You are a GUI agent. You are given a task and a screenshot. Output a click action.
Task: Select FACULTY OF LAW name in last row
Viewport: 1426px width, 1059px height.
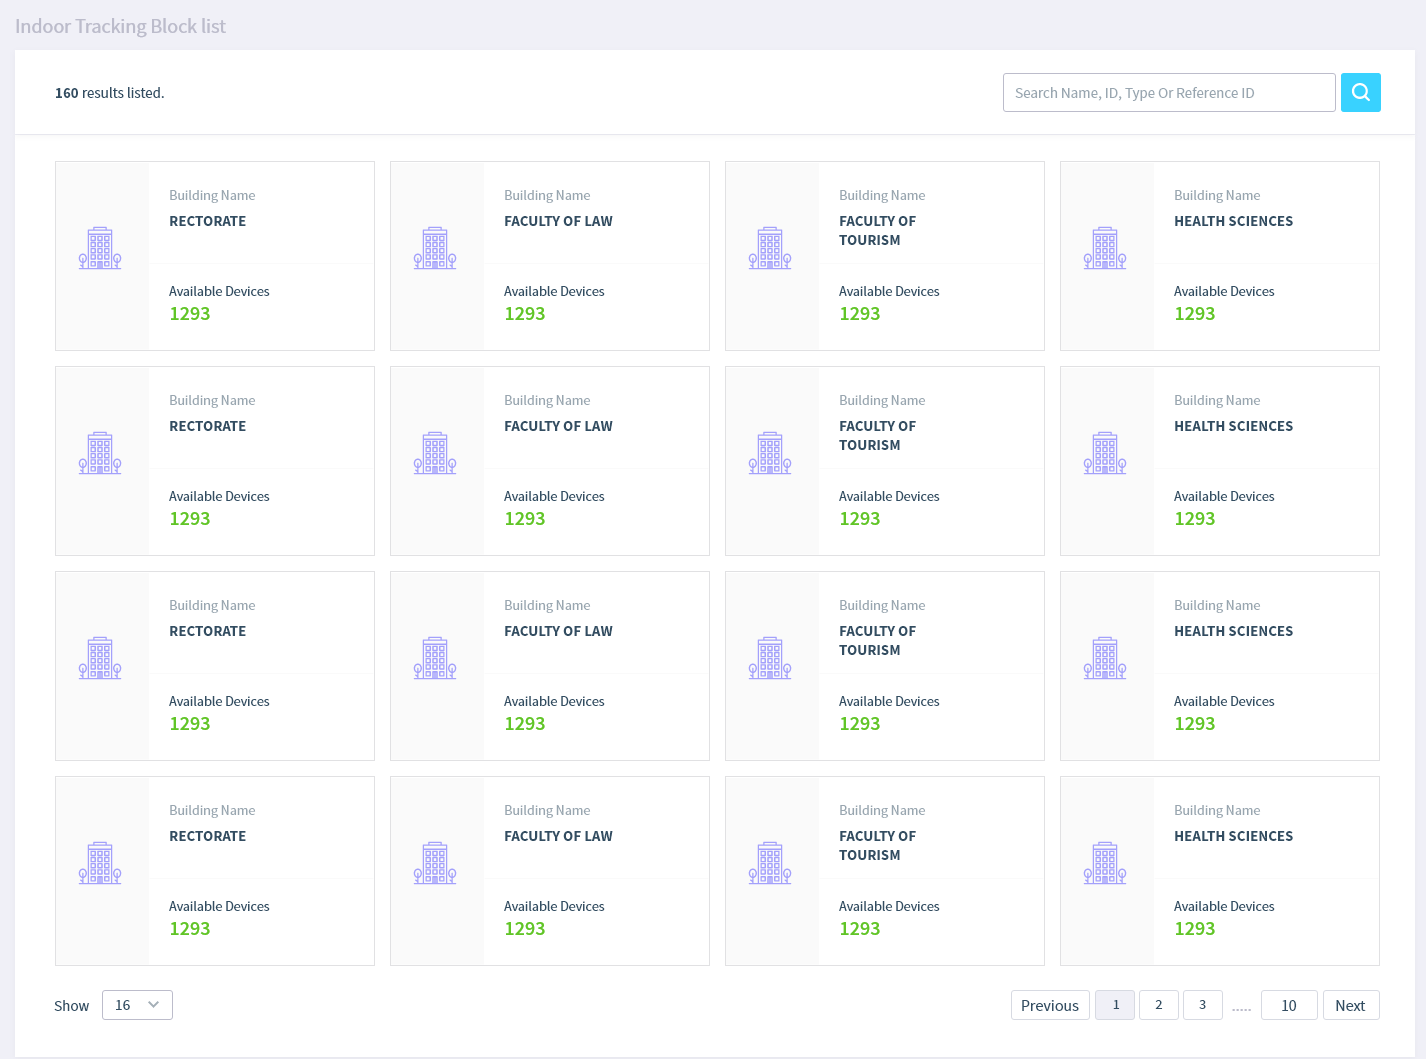[558, 836]
